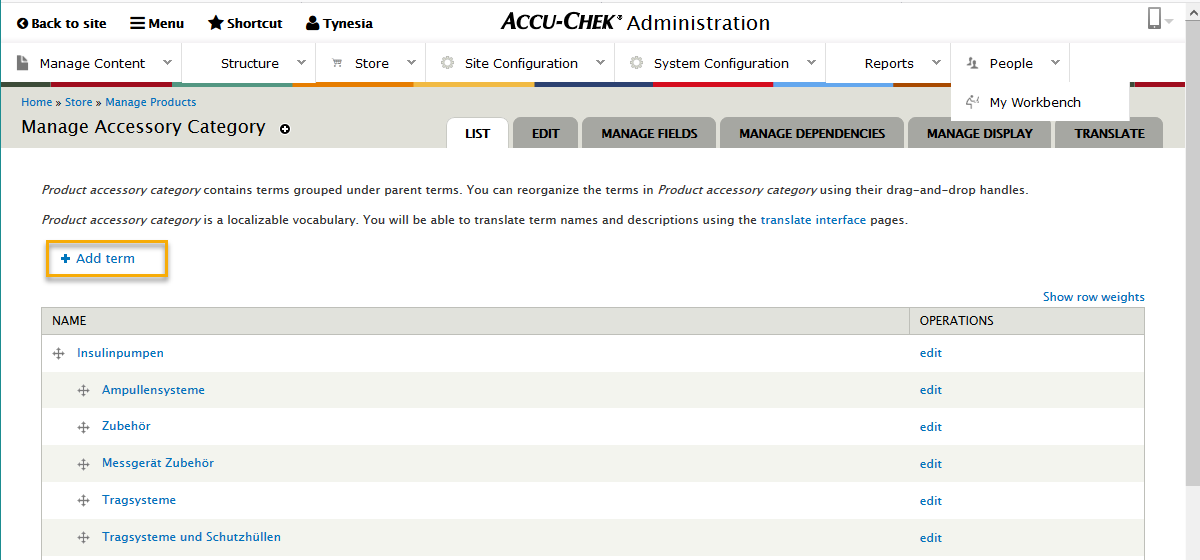Open the MANAGE FIELDS tab

(x=651, y=133)
